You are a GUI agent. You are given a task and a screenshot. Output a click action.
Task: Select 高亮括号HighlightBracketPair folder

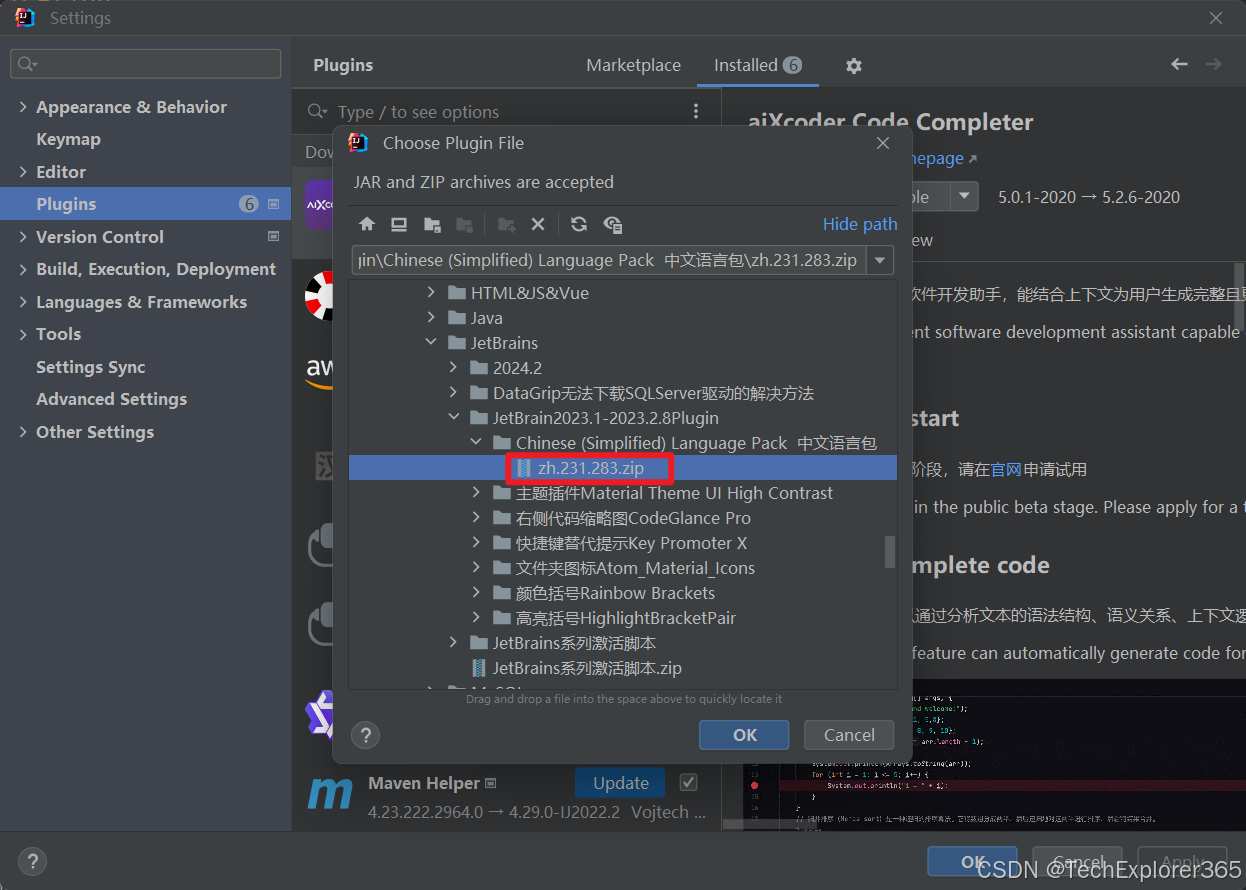coord(626,618)
